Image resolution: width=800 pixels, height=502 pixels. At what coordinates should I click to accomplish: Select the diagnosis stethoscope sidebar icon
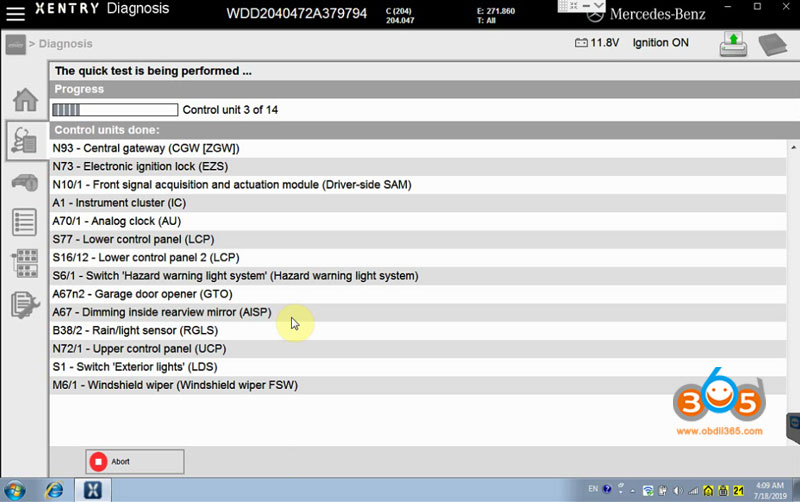coord(24,140)
